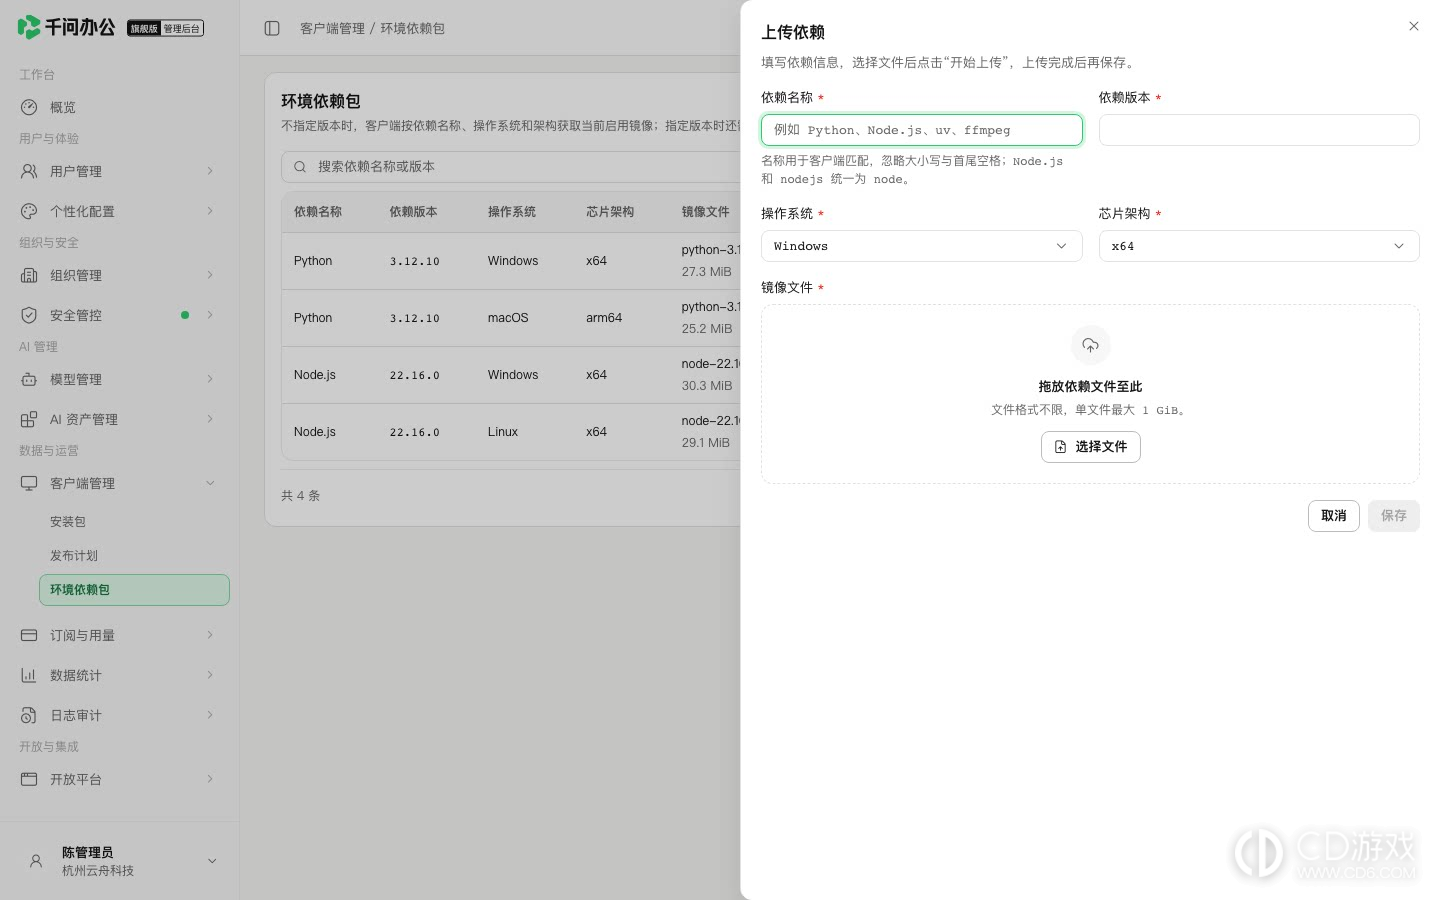Click the 数据统计 chart icon
This screenshot has width=1440, height=900.
[x=29, y=675]
